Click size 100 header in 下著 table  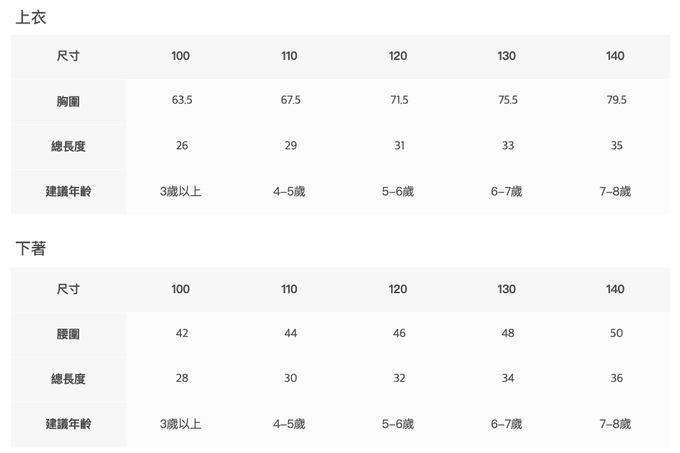point(181,289)
